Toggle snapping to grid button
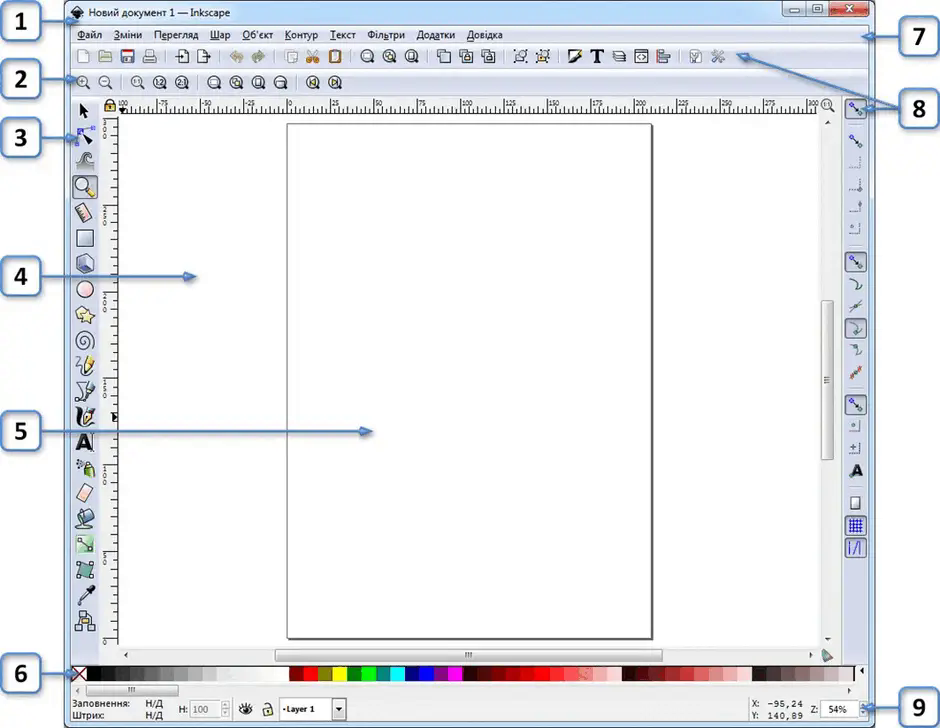The height and width of the screenshot is (728, 940). point(855,525)
